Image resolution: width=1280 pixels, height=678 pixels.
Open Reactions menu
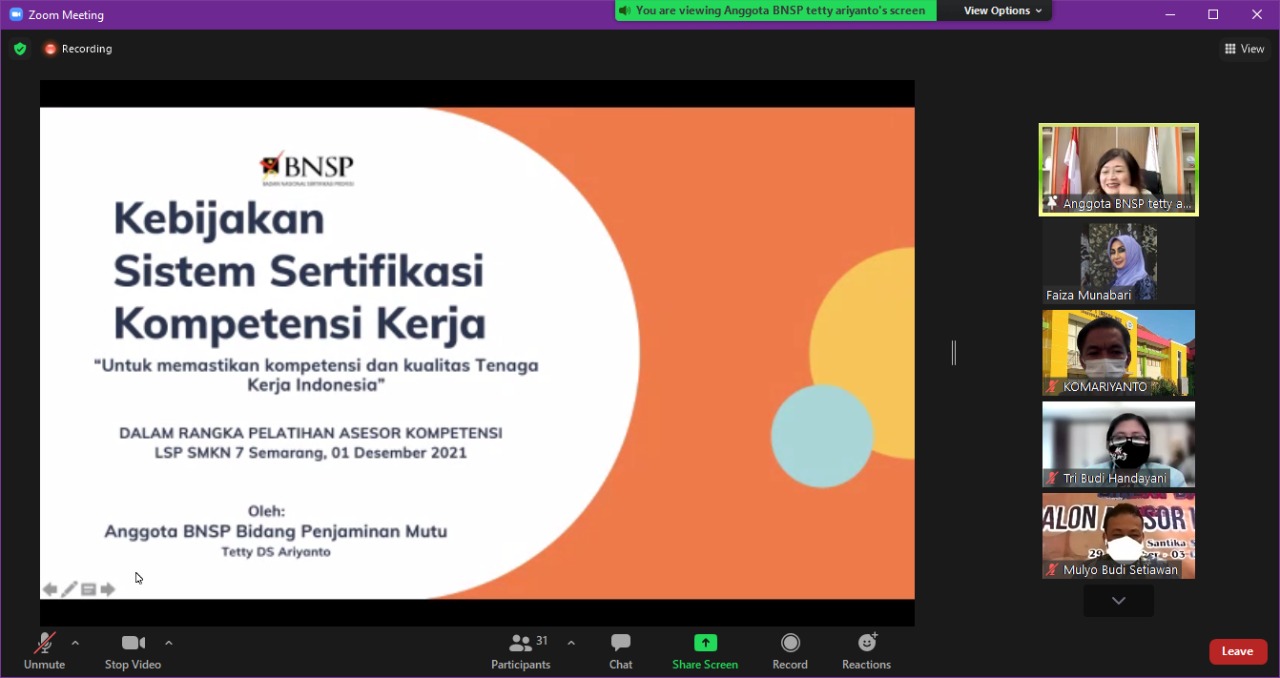pyautogui.click(x=866, y=651)
